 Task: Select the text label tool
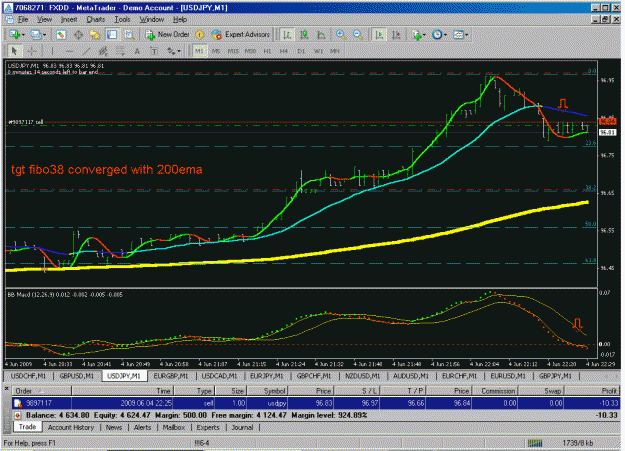154,51
